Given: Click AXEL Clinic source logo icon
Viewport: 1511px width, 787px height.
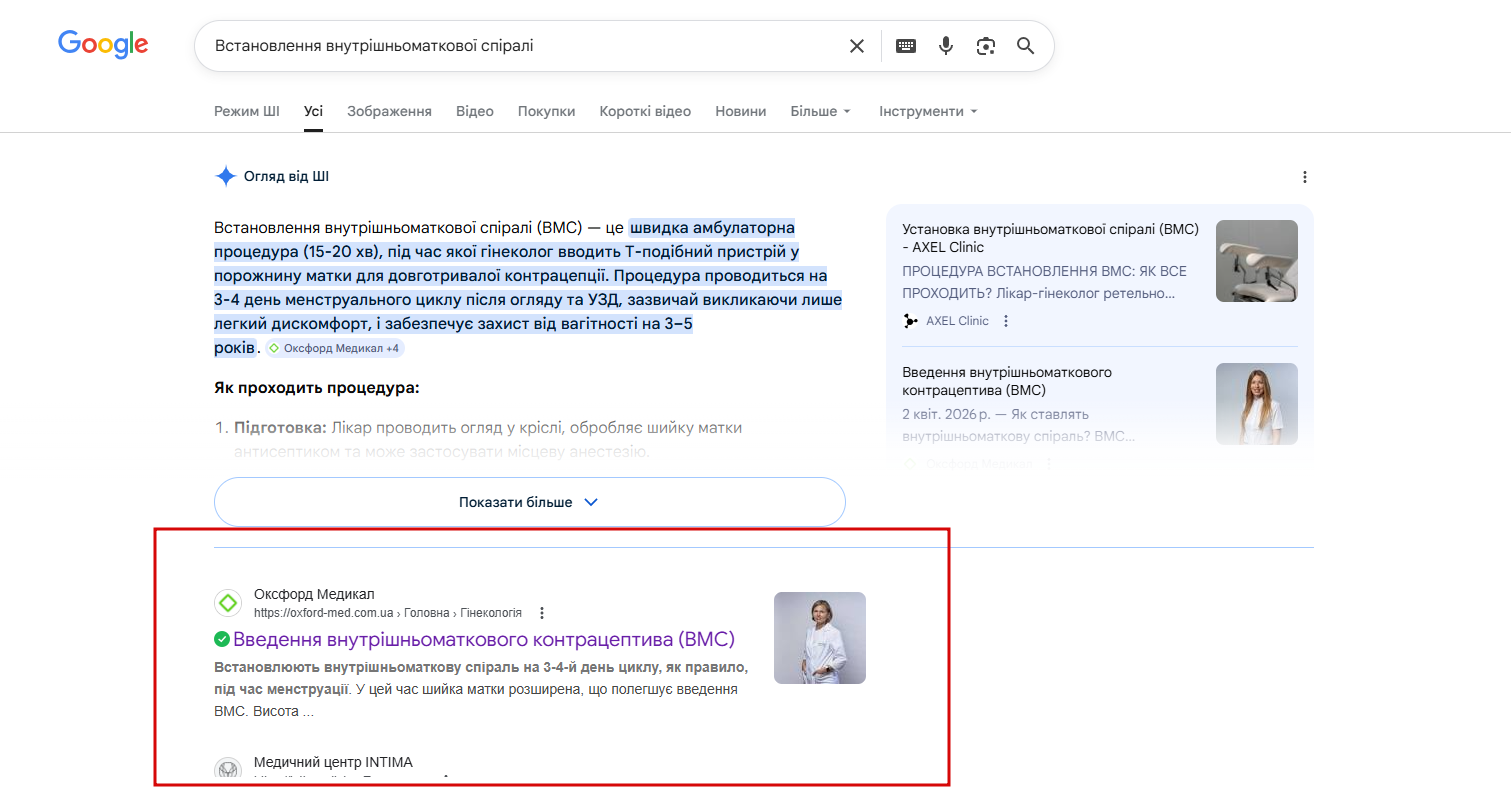Looking at the screenshot, I should click(910, 321).
